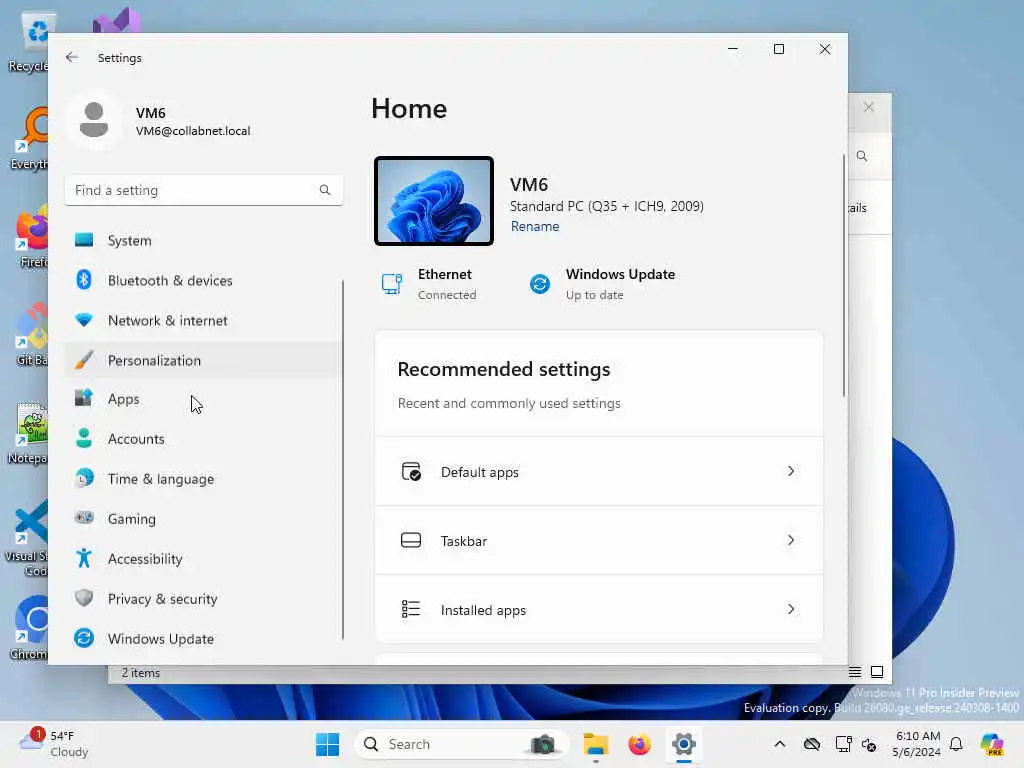Go to Network & internet settings
This screenshot has width=1024, height=768.
(x=203, y=320)
